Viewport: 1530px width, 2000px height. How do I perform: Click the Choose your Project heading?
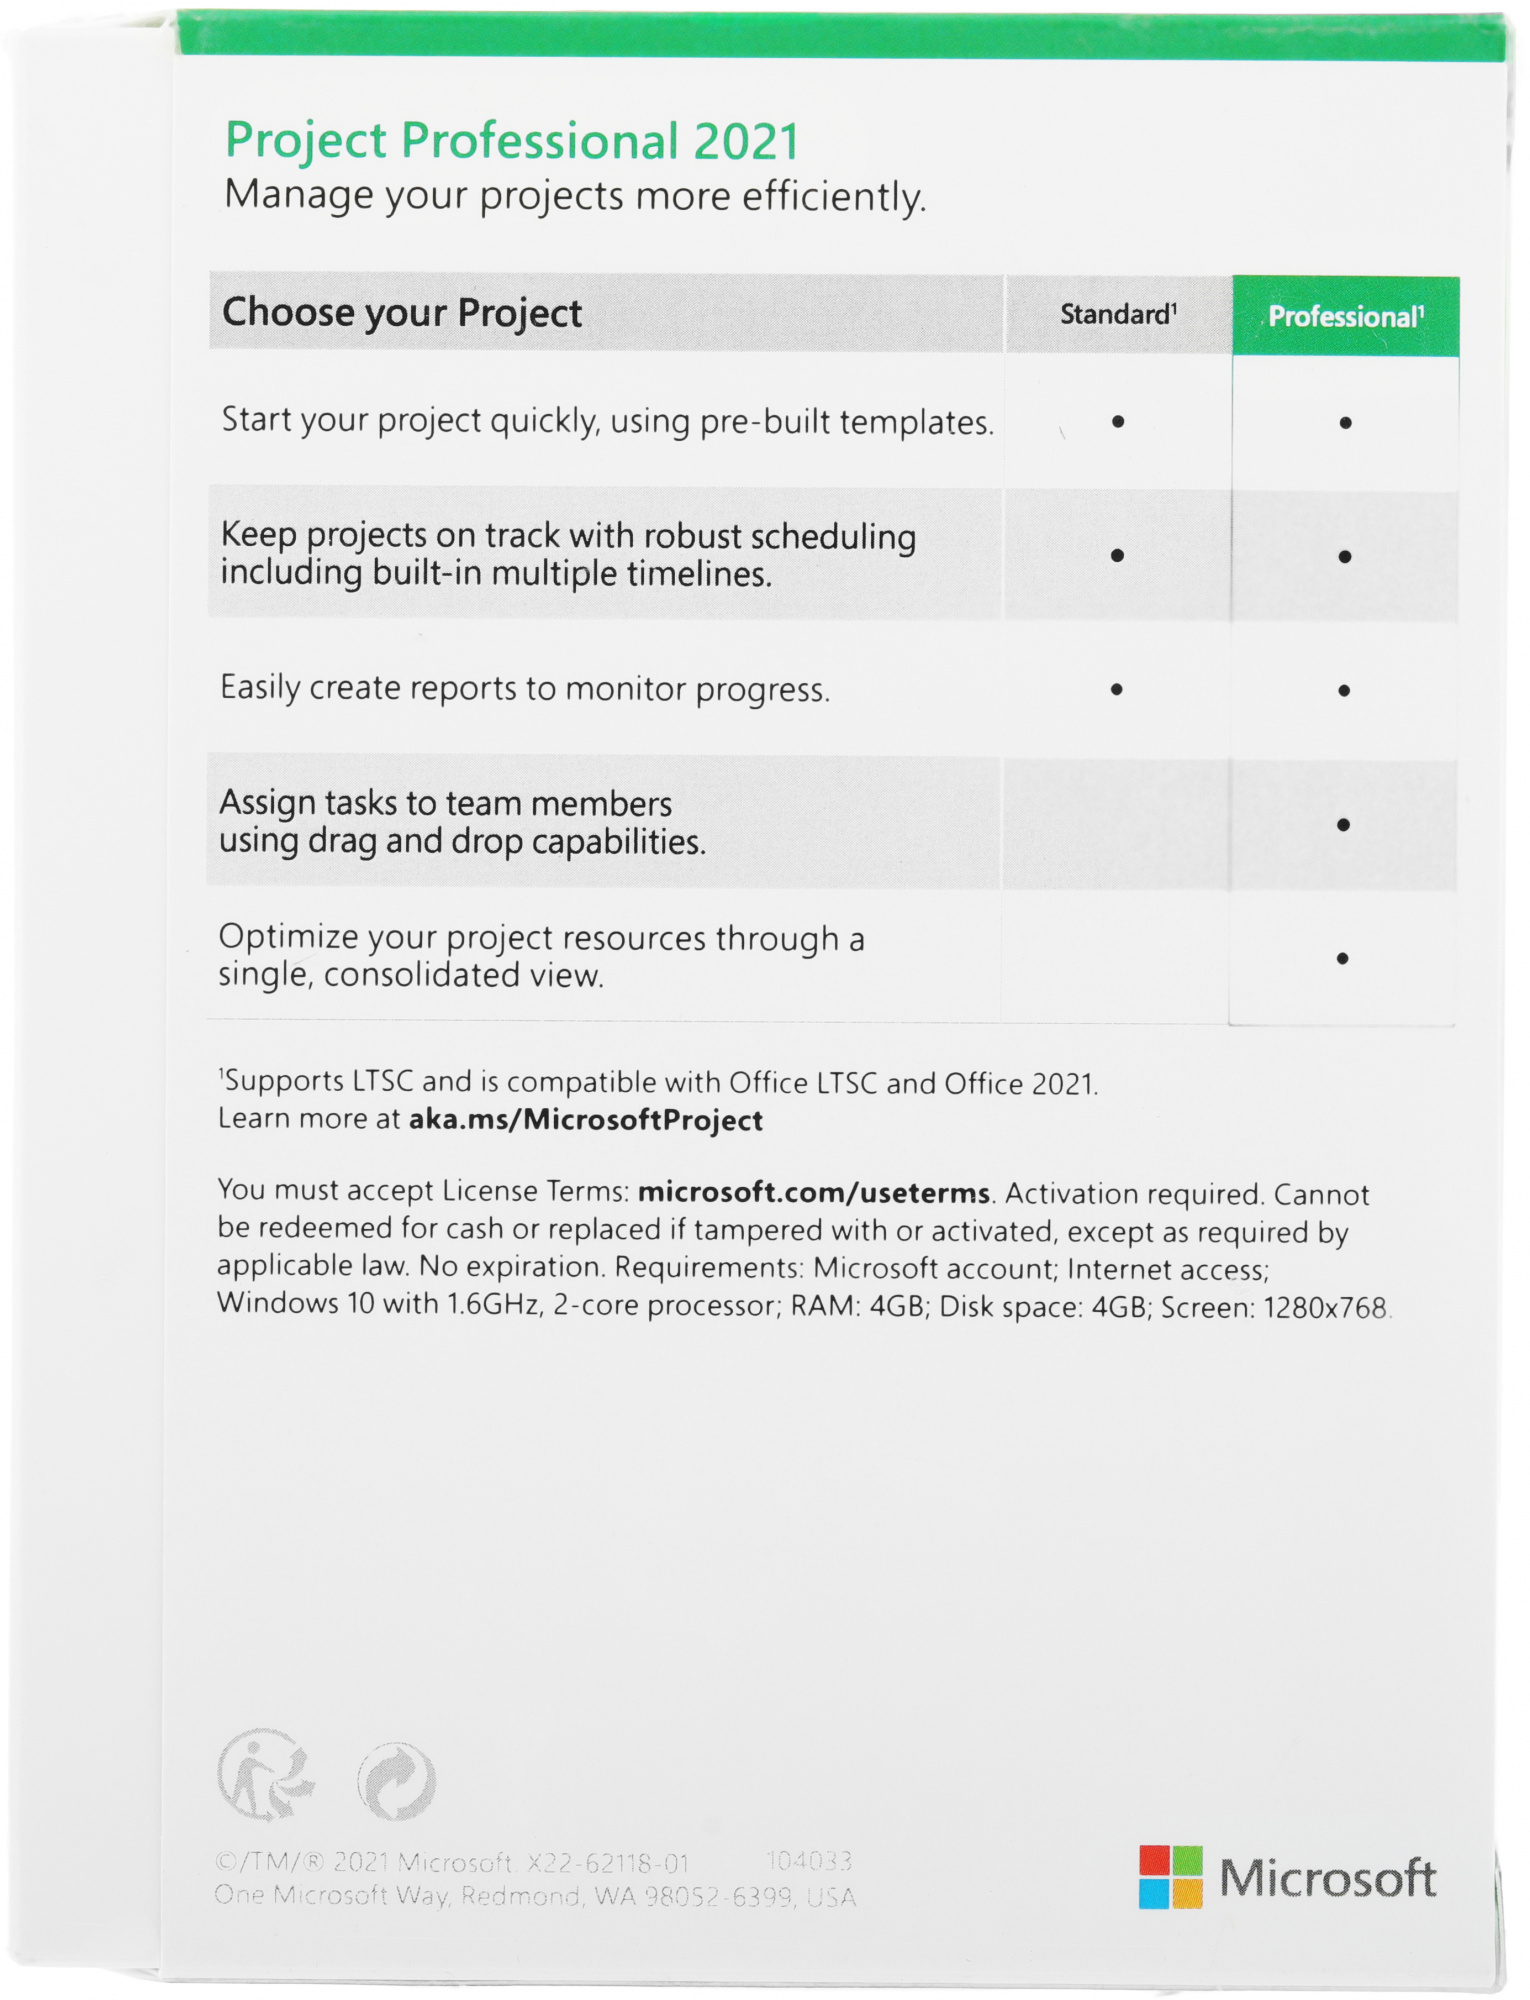click(x=402, y=312)
